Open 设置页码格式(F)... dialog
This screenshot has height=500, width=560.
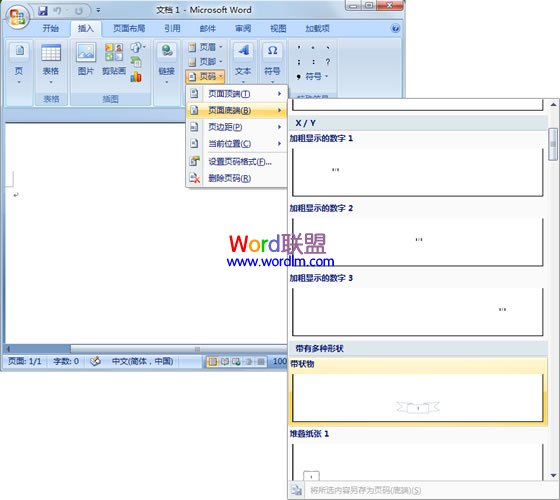(x=236, y=161)
